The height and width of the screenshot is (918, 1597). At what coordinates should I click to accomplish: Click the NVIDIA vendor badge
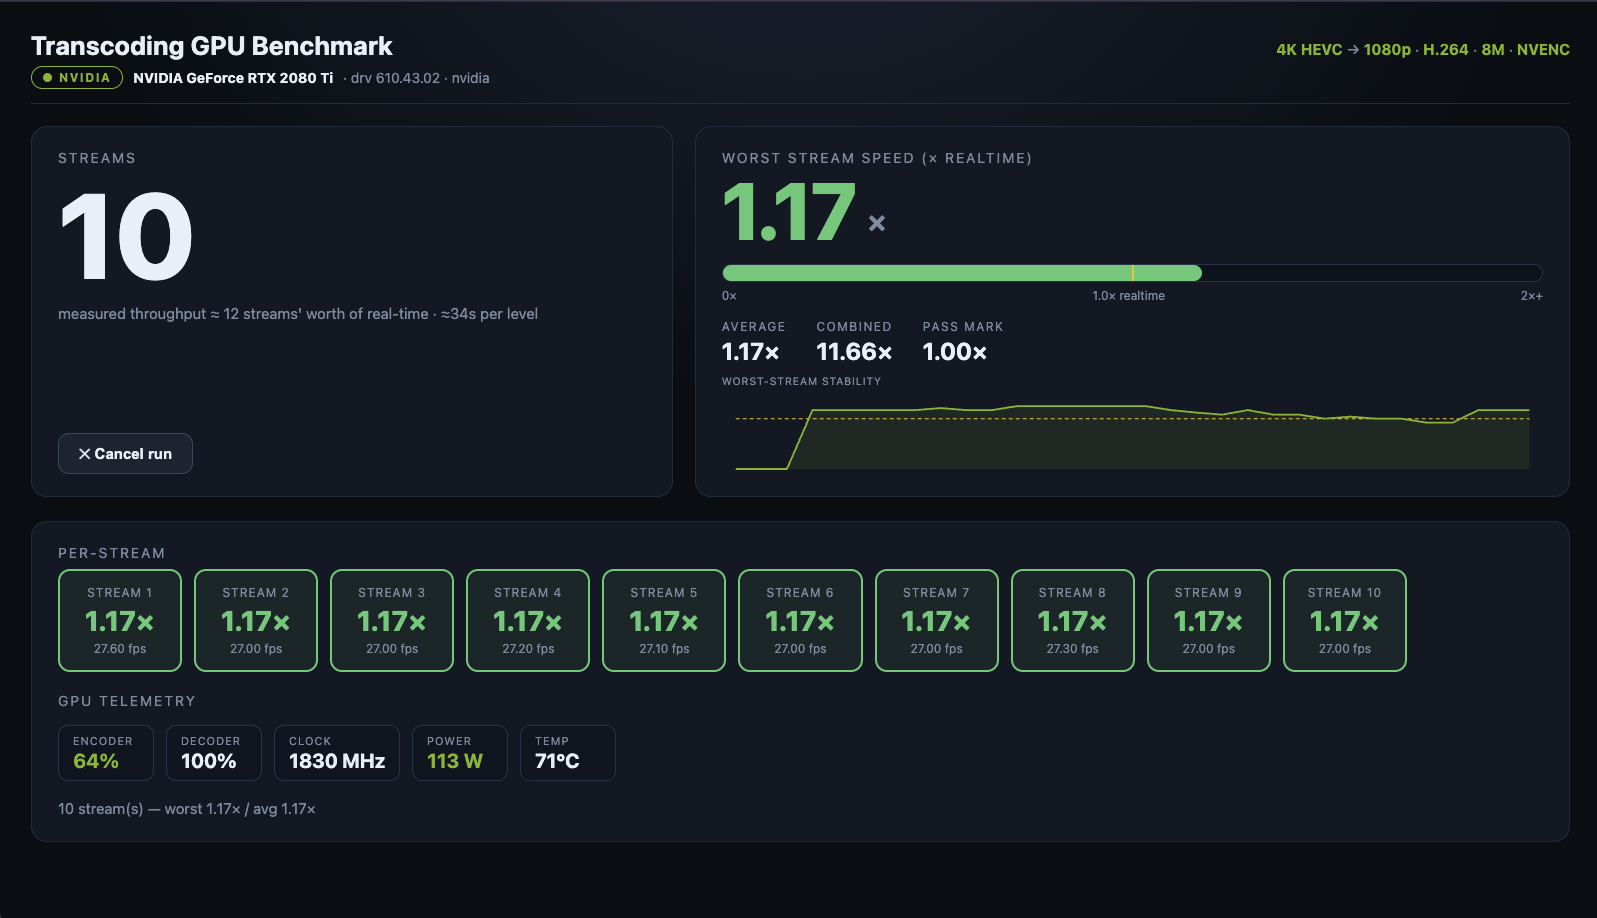pyautogui.click(x=77, y=78)
